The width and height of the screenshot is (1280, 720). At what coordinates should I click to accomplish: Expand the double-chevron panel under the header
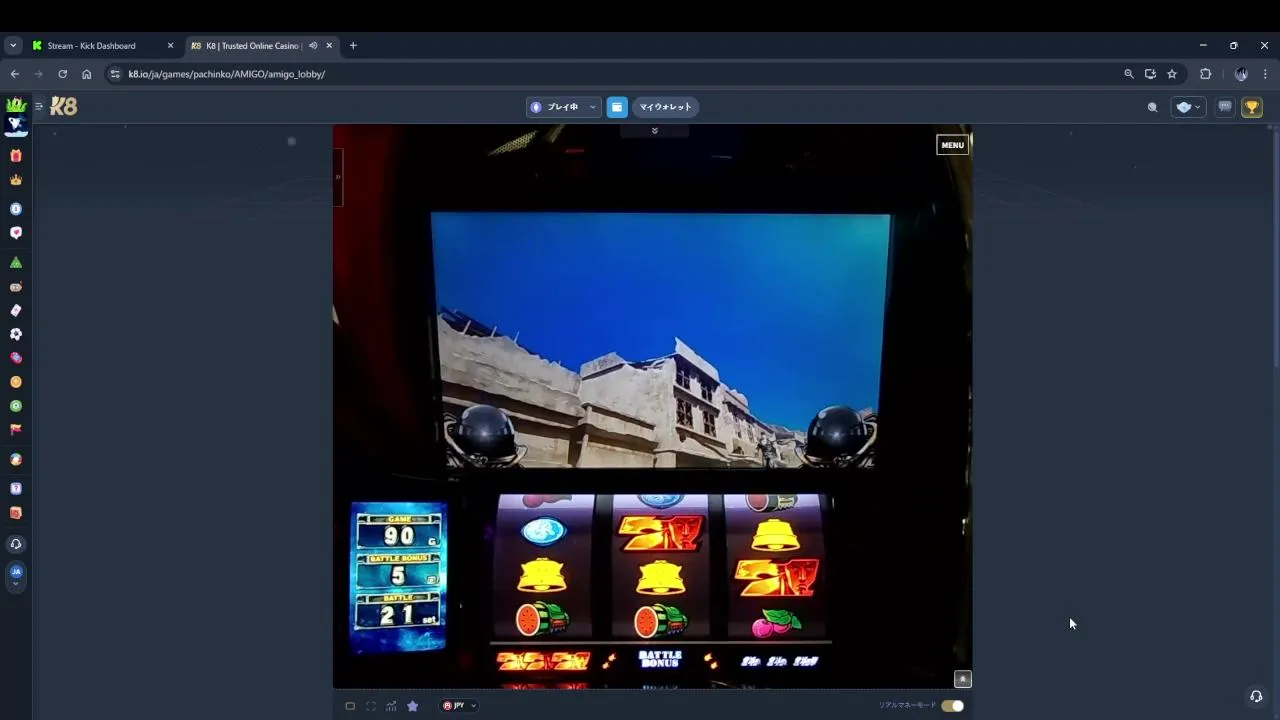coord(654,131)
